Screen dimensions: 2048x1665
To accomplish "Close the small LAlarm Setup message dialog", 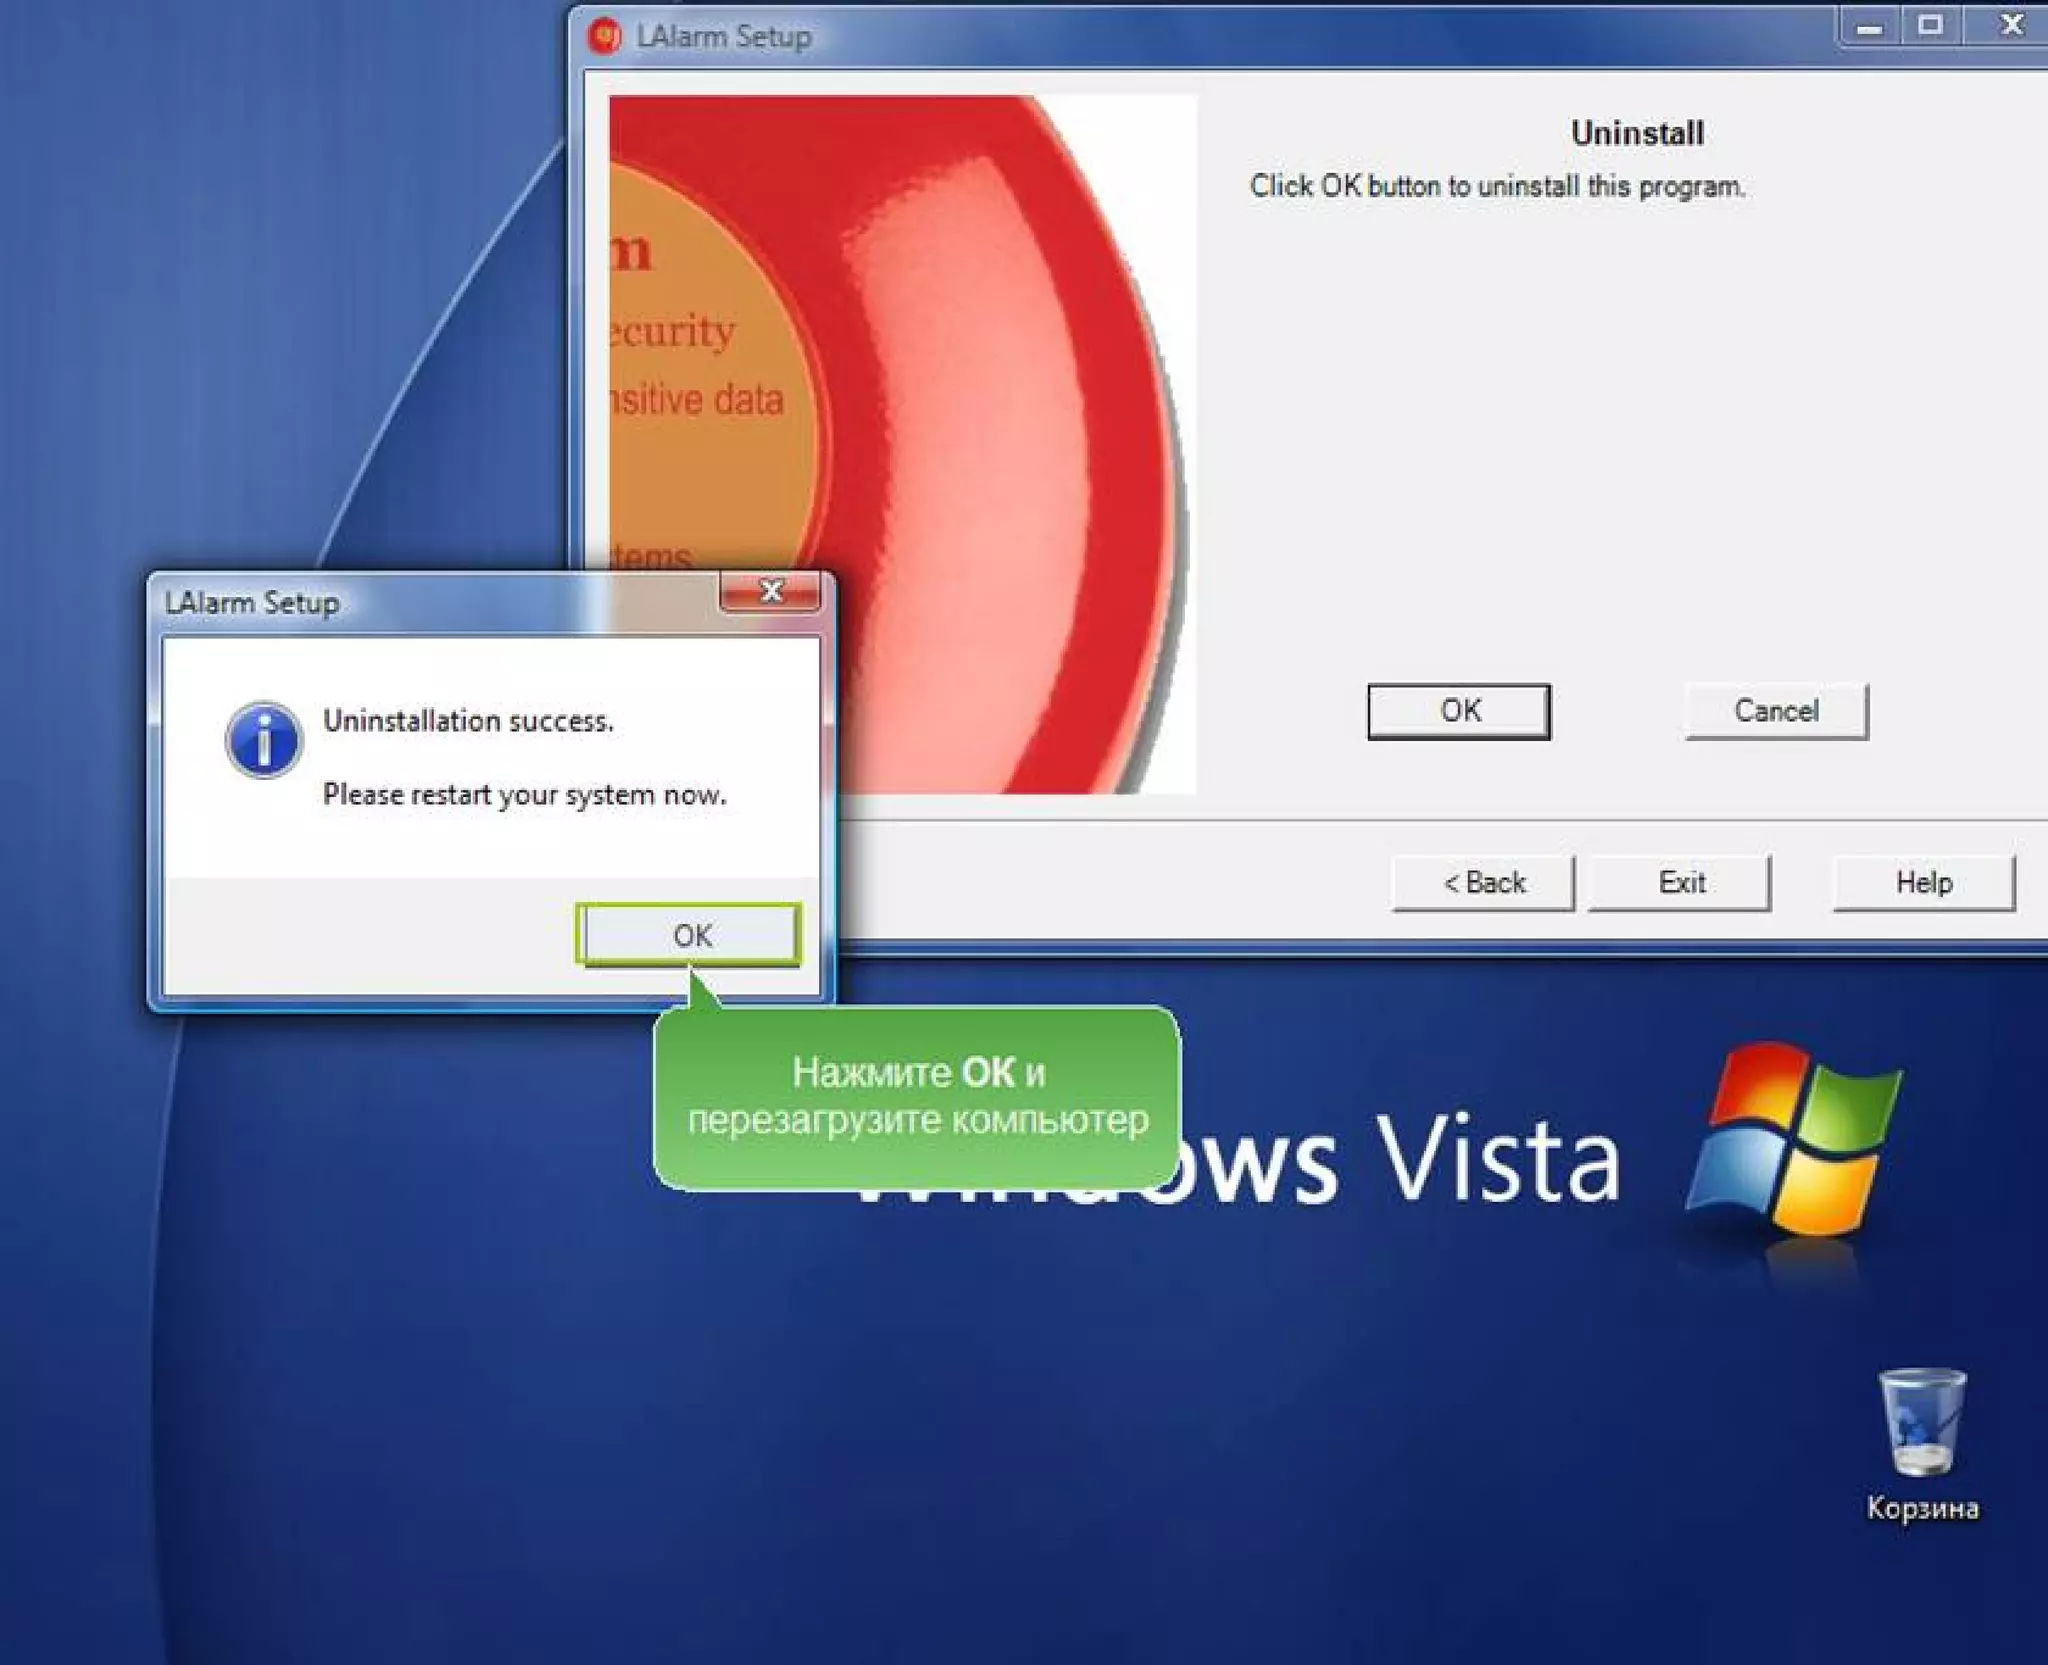I will pyautogui.click(x=770, y=591).
